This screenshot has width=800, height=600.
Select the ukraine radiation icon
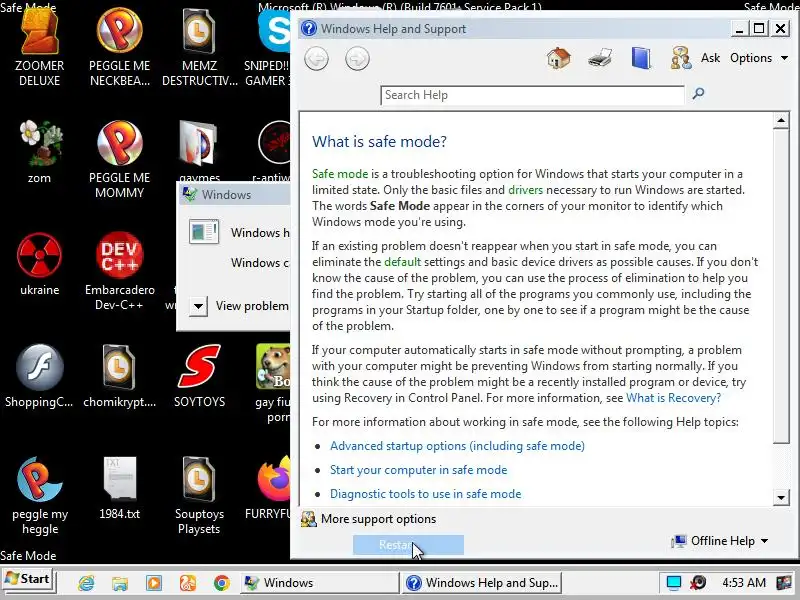coord(39,264)
